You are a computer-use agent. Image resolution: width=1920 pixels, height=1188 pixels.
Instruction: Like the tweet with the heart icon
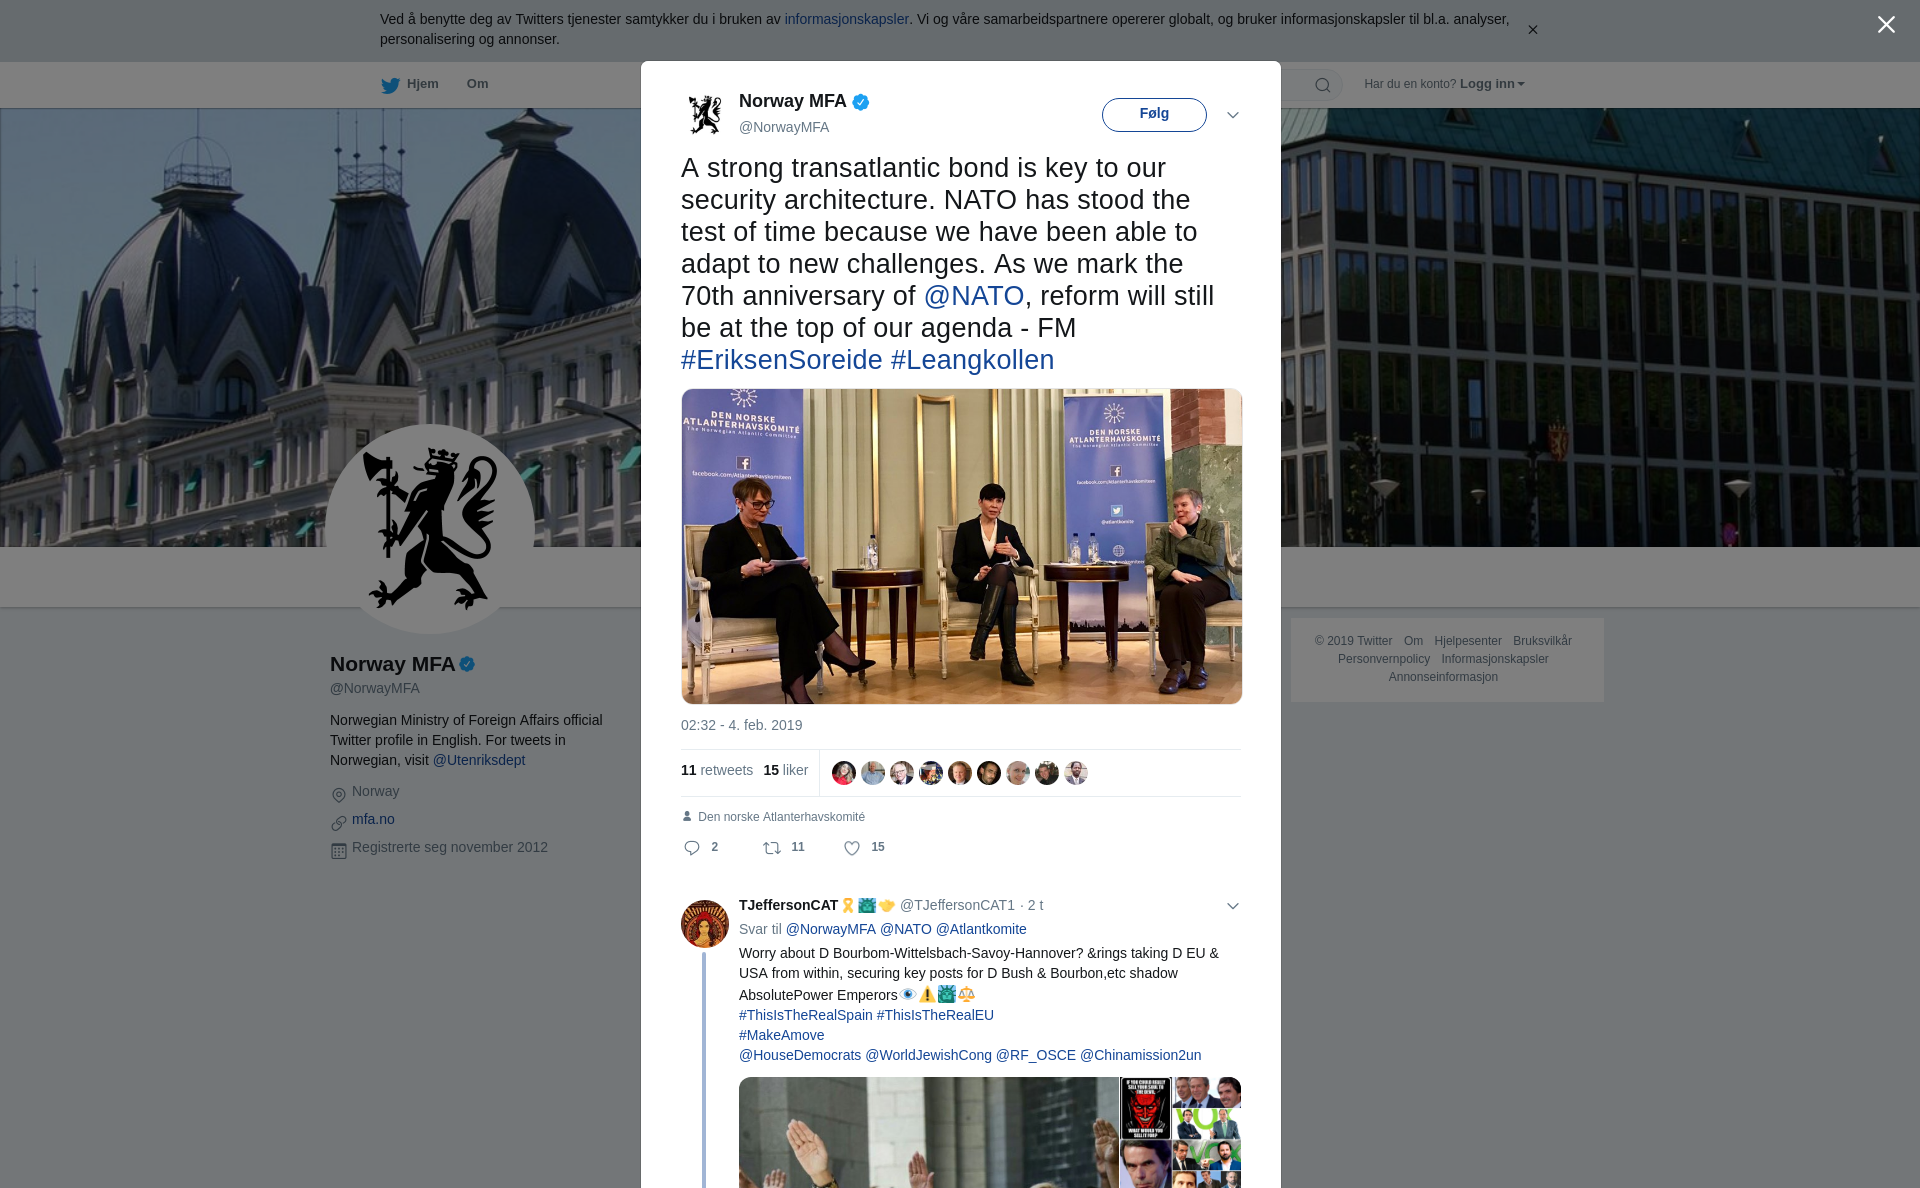pyautogui.click(x=852, y=848)
